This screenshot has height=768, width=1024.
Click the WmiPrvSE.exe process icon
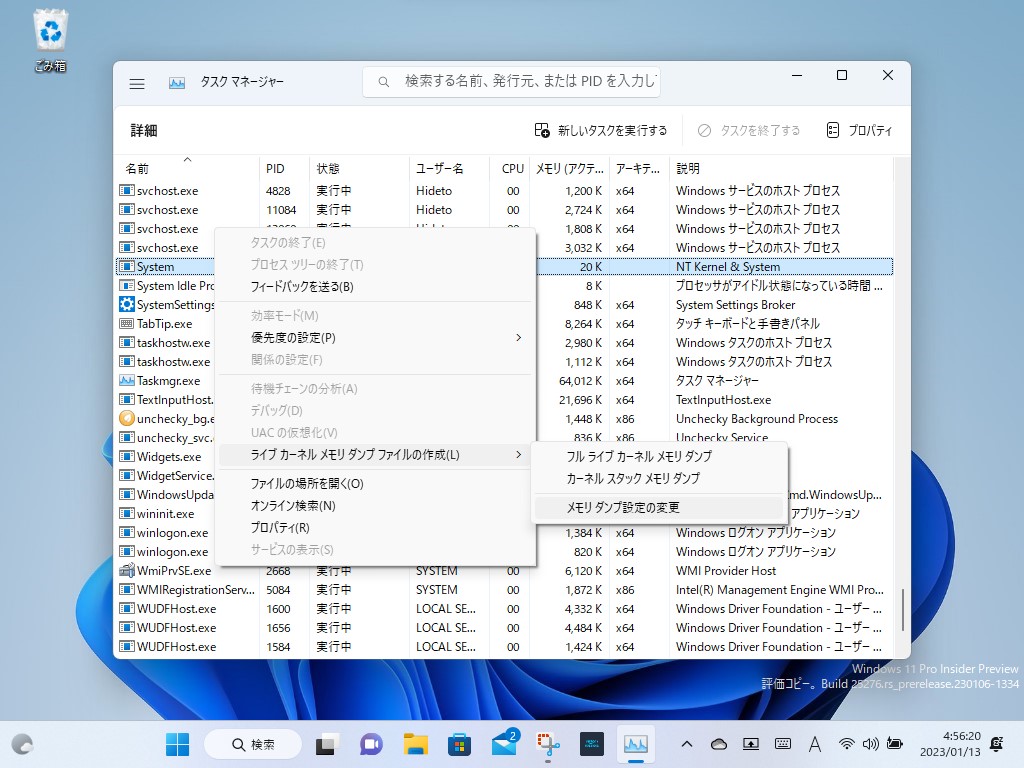[x=127, y=570]
